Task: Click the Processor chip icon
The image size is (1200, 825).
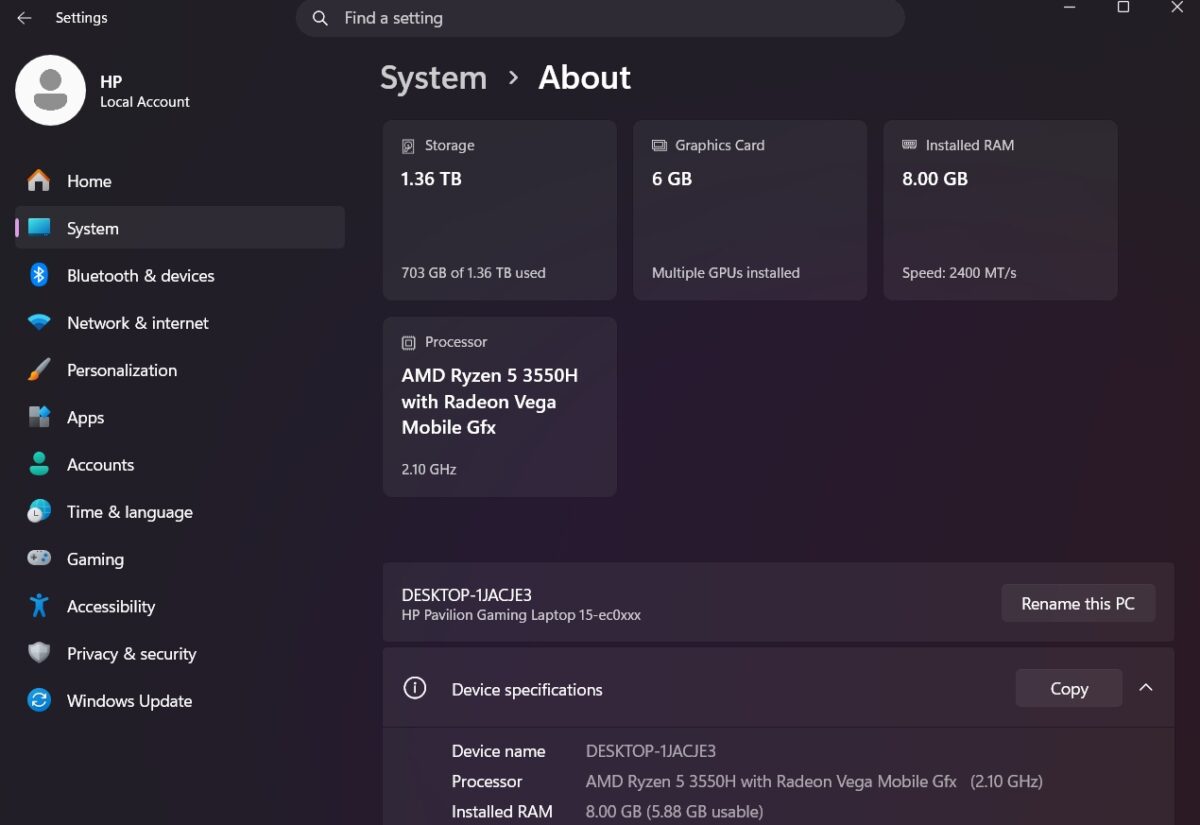Action: [x=408, y=342]
